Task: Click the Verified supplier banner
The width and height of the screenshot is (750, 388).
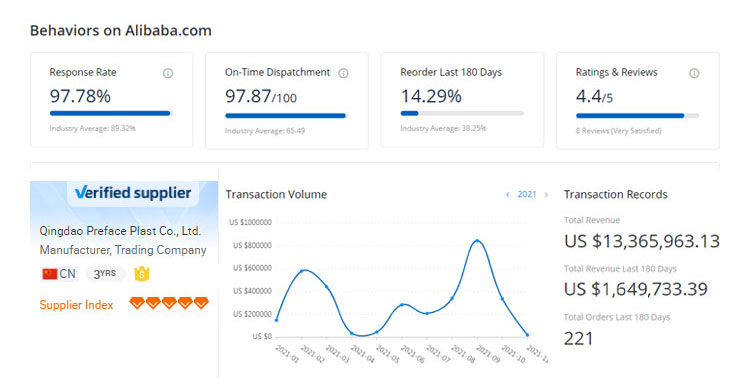Action: 133,193
